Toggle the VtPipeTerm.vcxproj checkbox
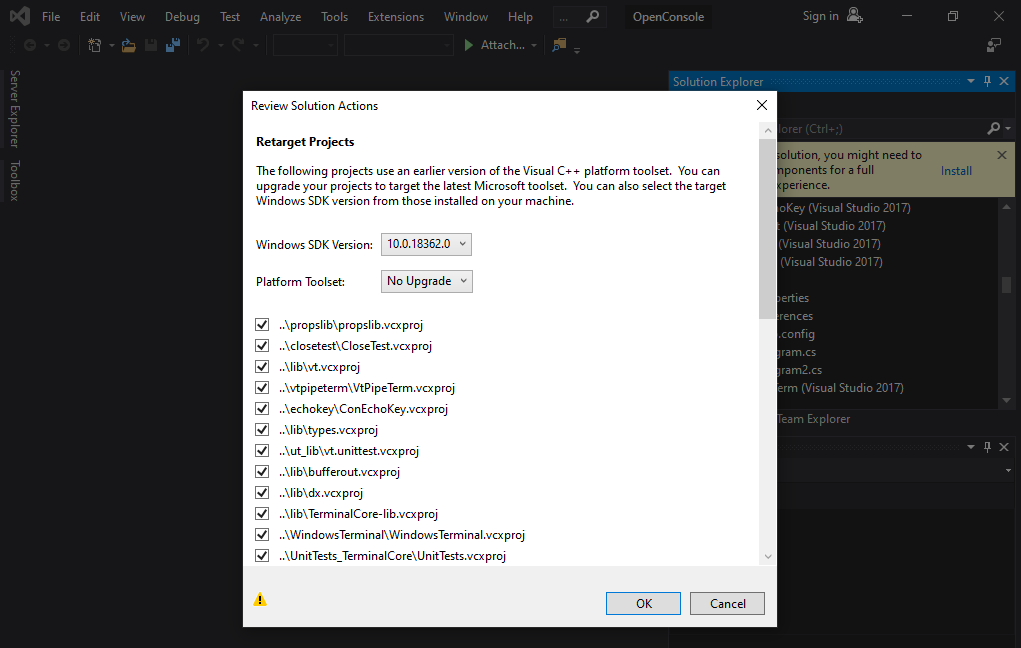 click(262, 388)
